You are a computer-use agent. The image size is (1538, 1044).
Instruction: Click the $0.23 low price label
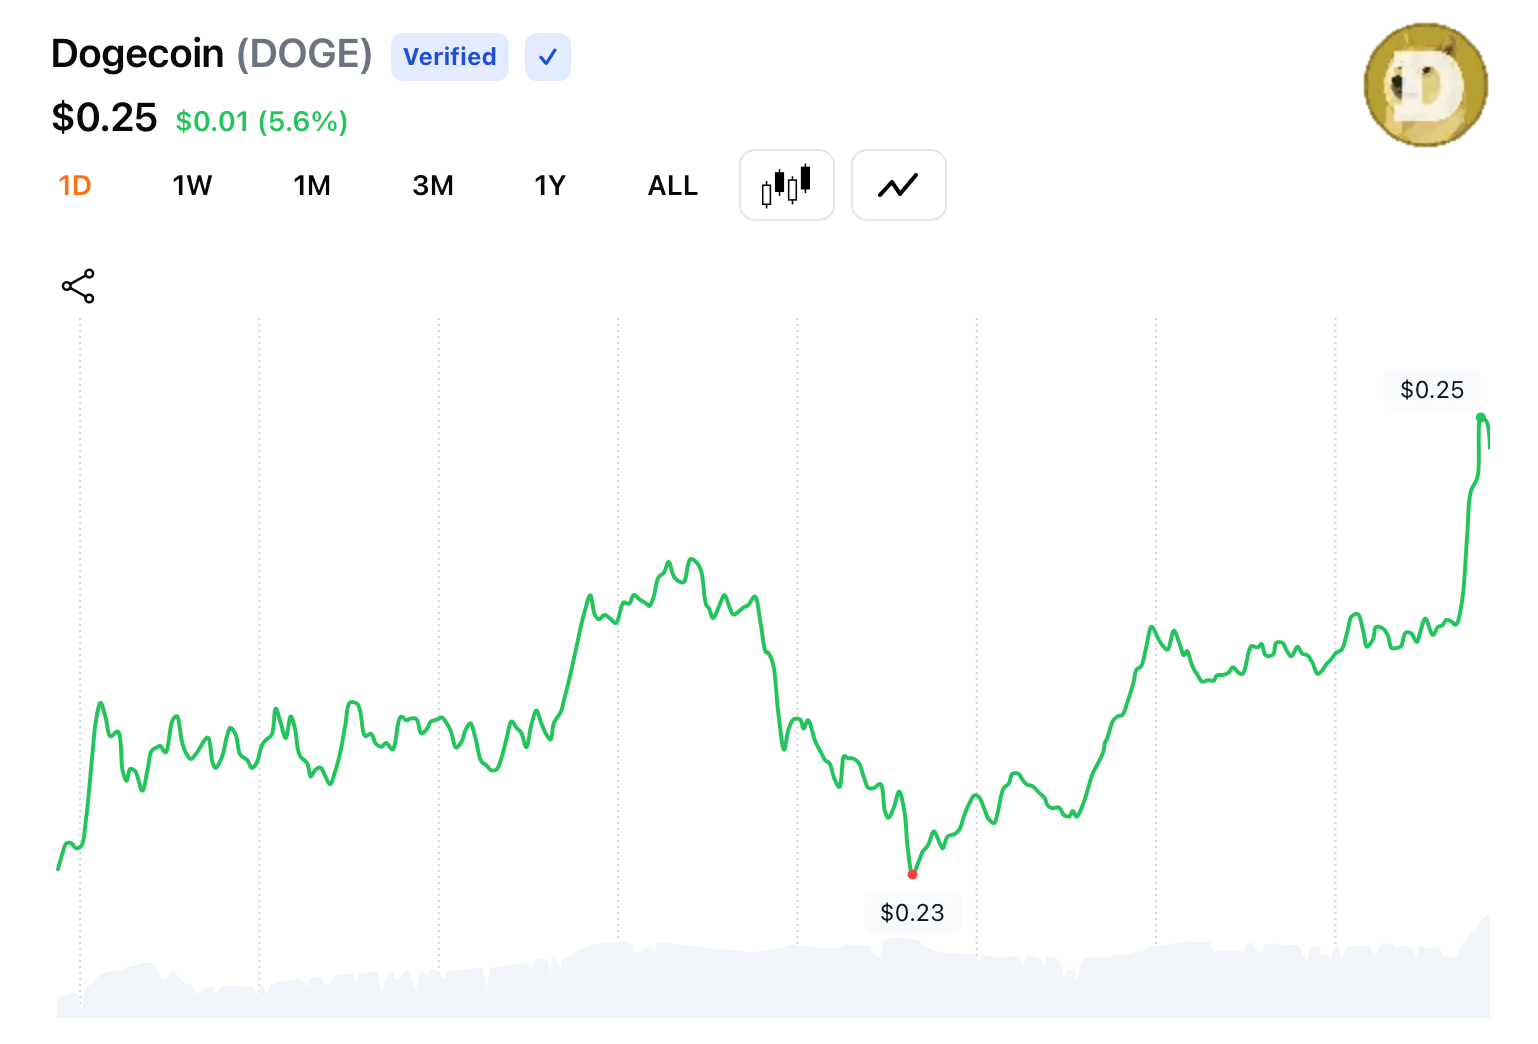(x=912, y=913)
